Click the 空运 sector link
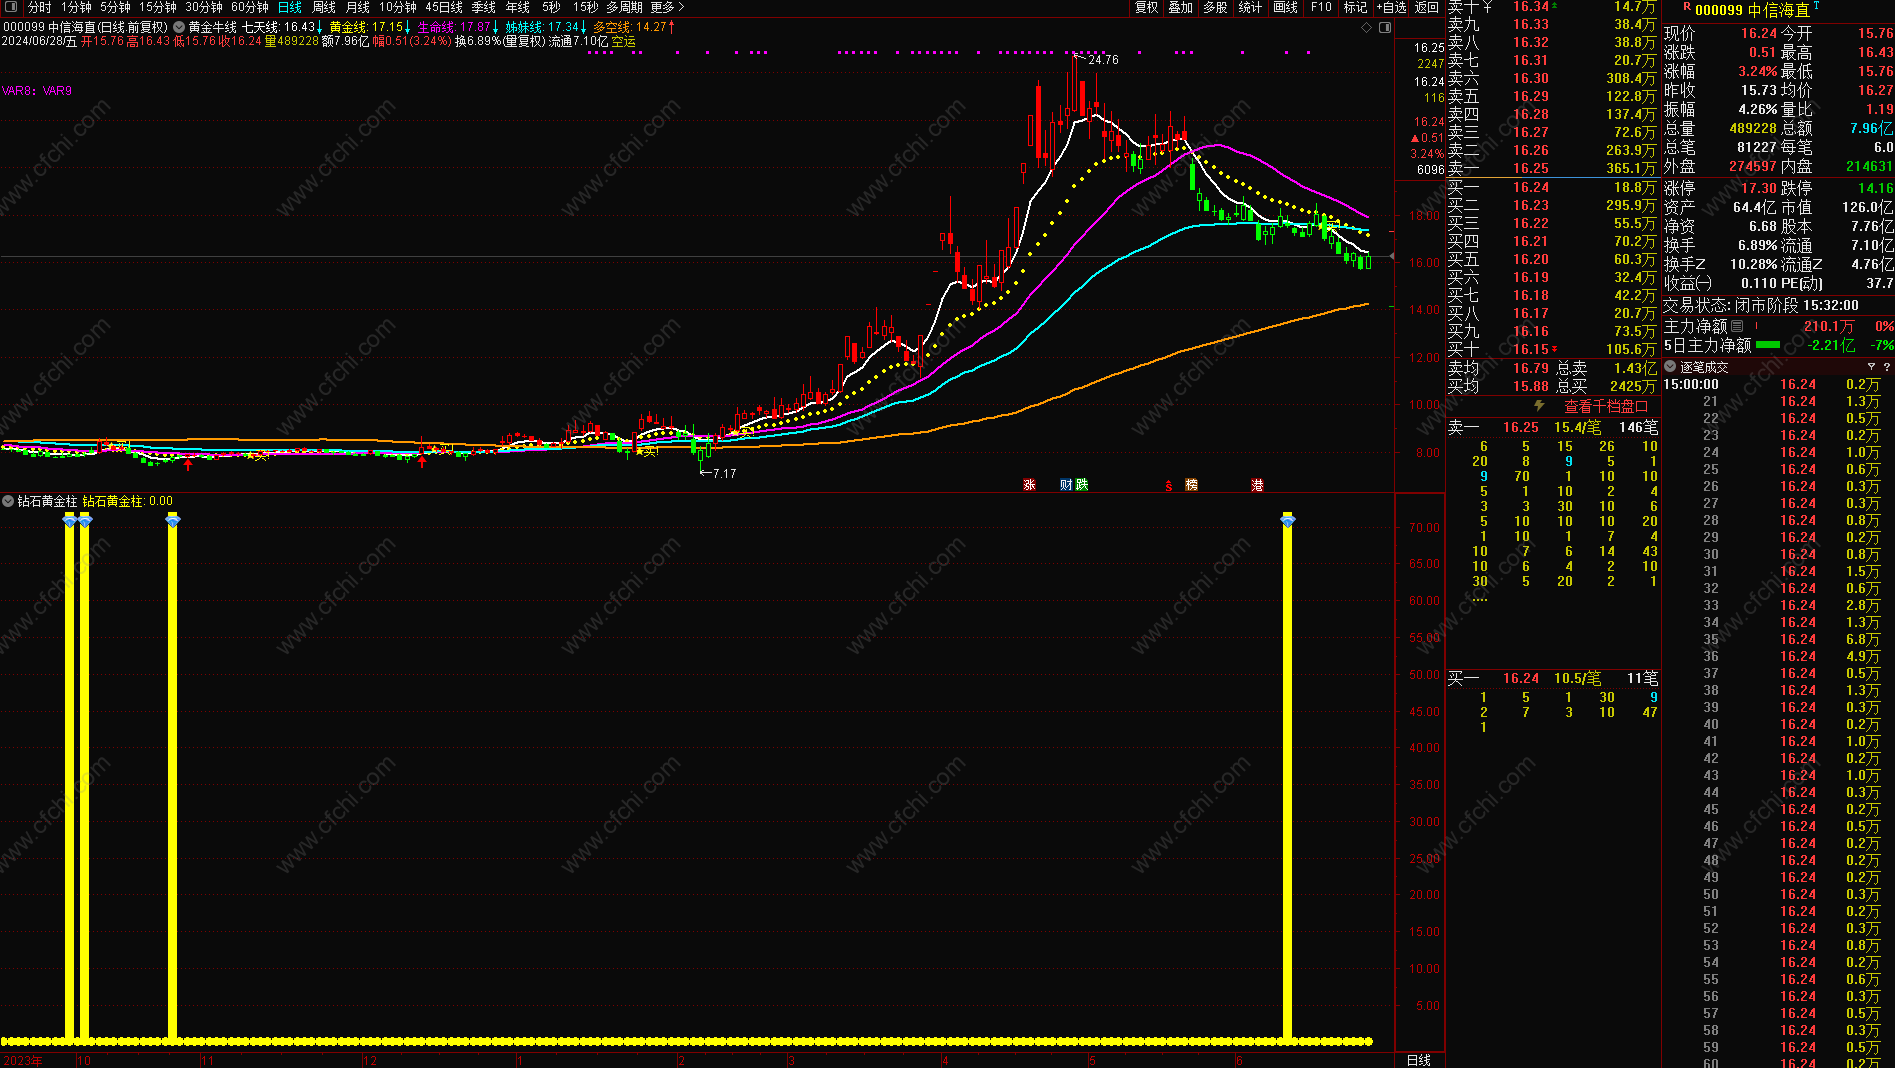The height and width of the screenshot is (1068, 1895). coord(624,42)
